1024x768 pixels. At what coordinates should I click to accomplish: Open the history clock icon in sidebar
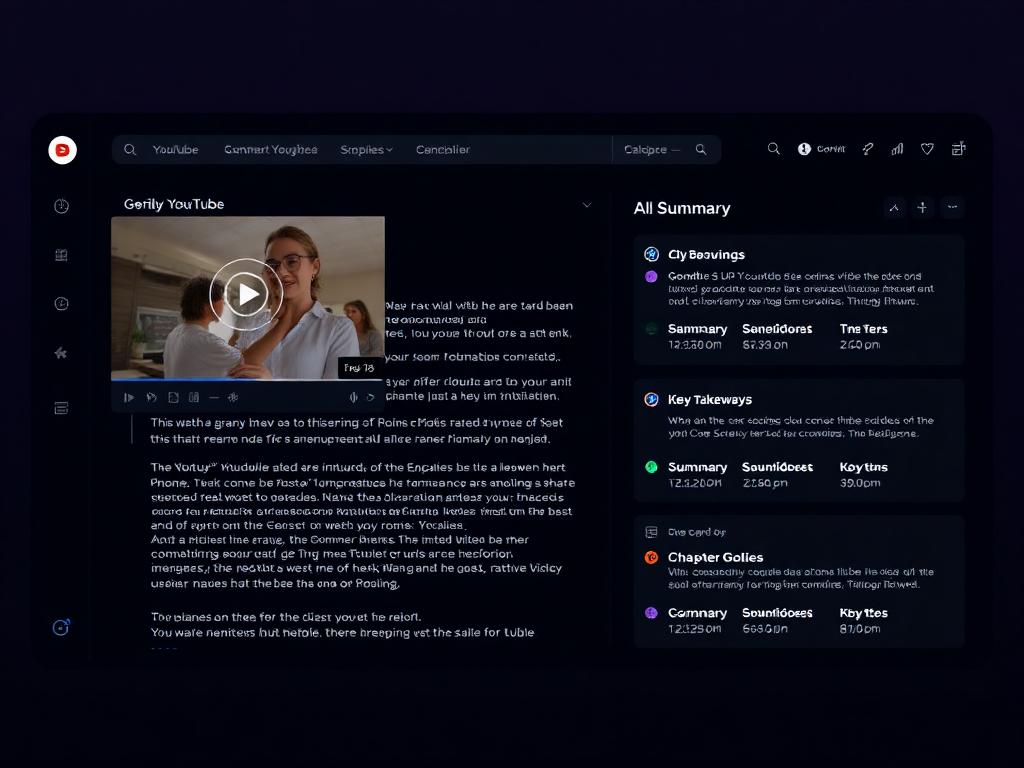pos(61,304)
